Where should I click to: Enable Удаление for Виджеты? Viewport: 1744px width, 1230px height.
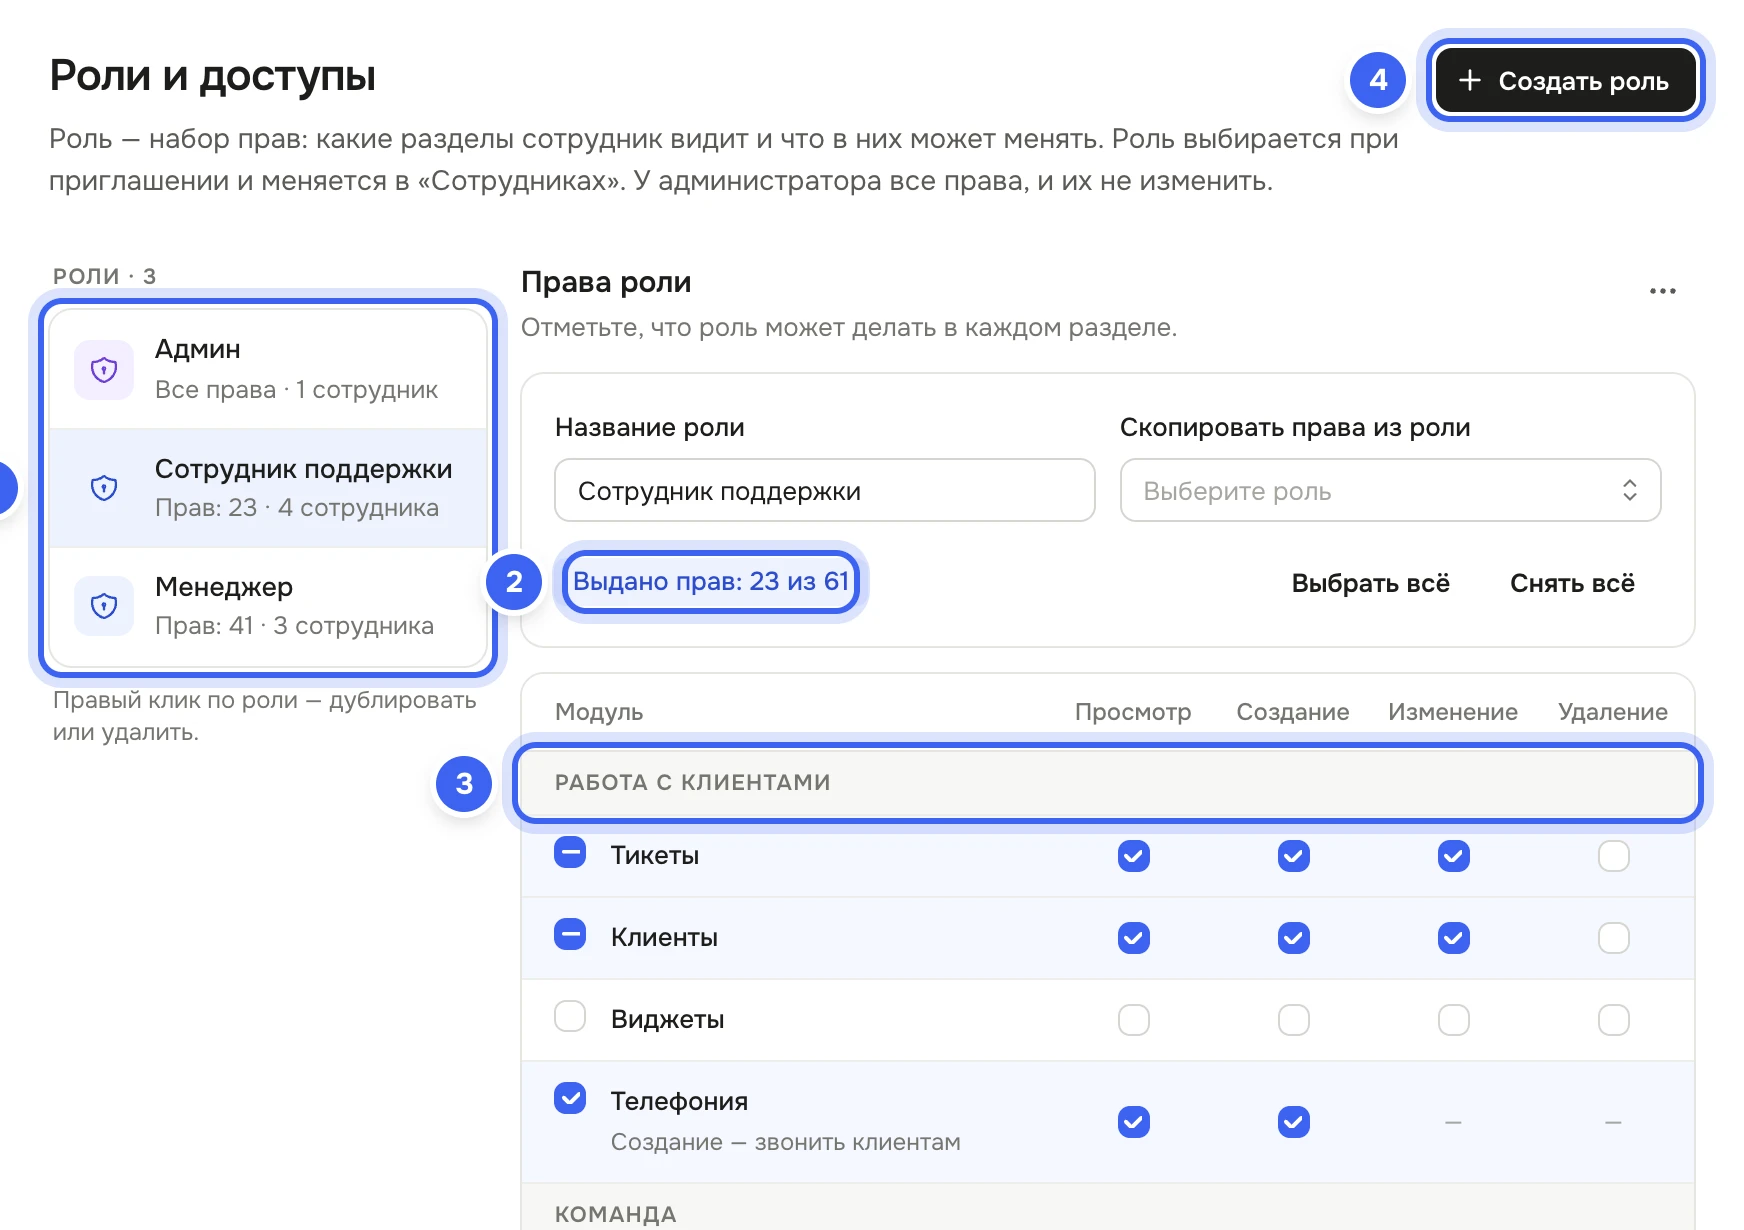pos(1614,1020)
